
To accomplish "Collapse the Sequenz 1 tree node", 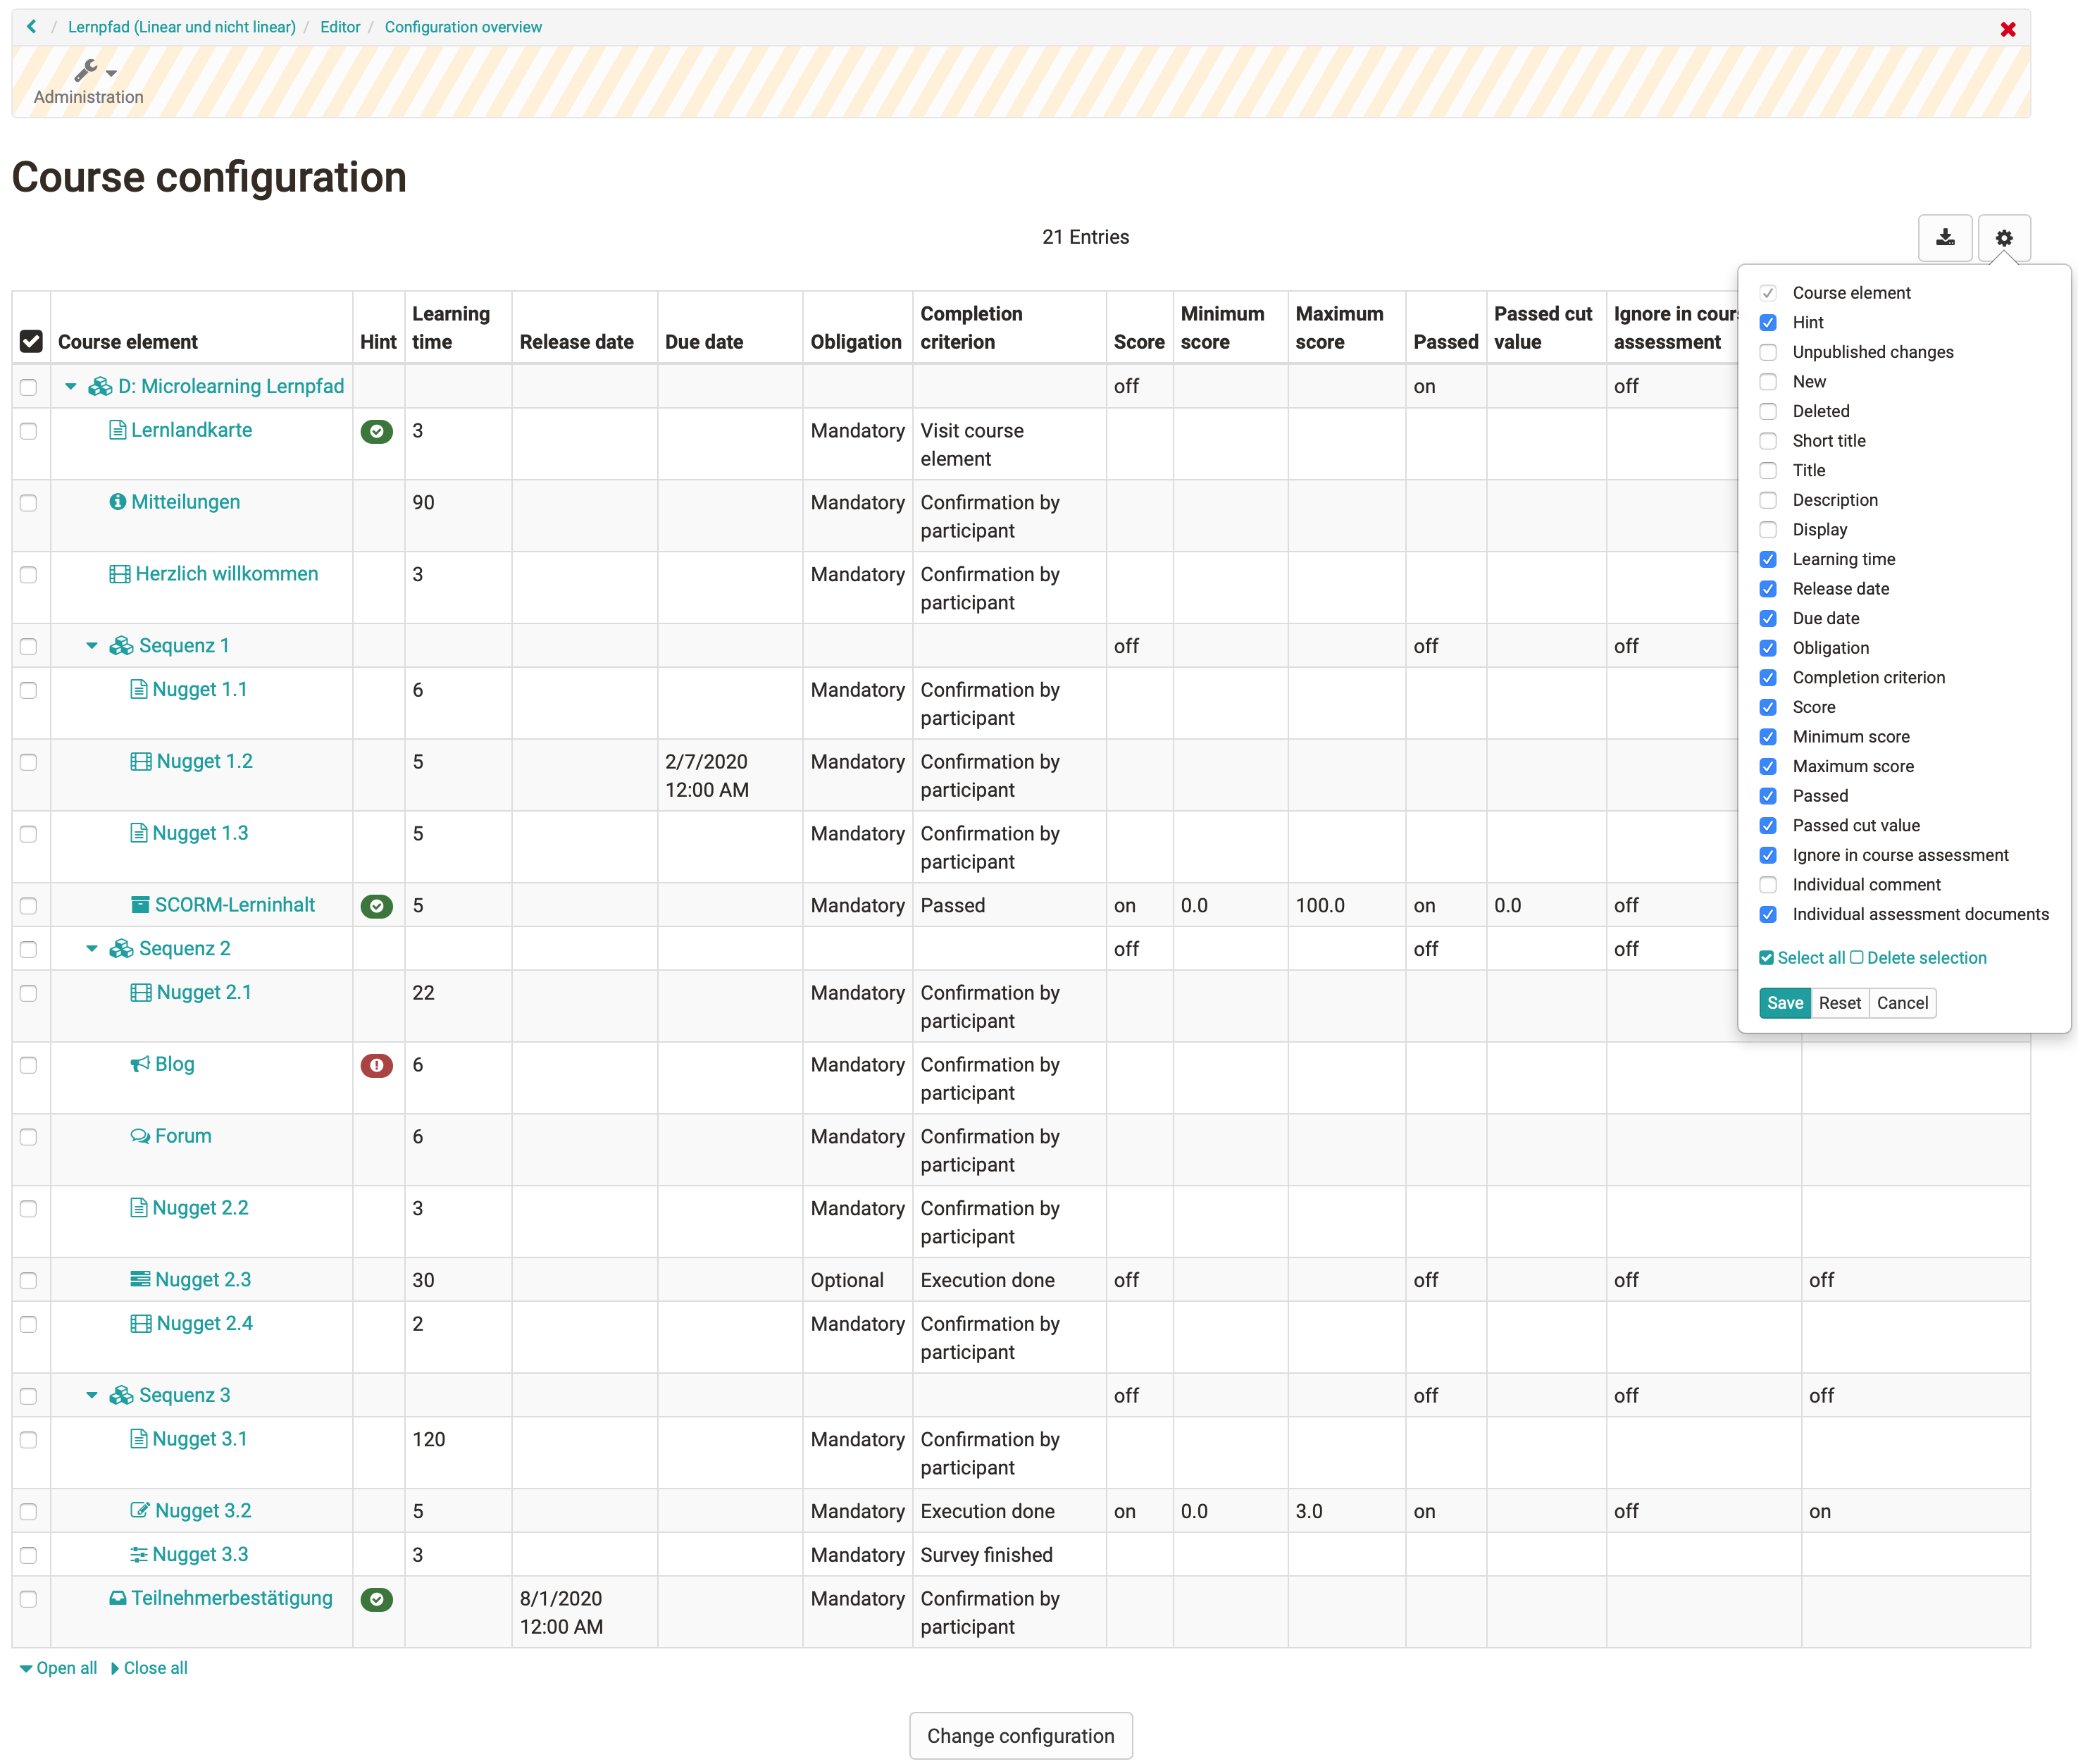I will pos(92,646).
